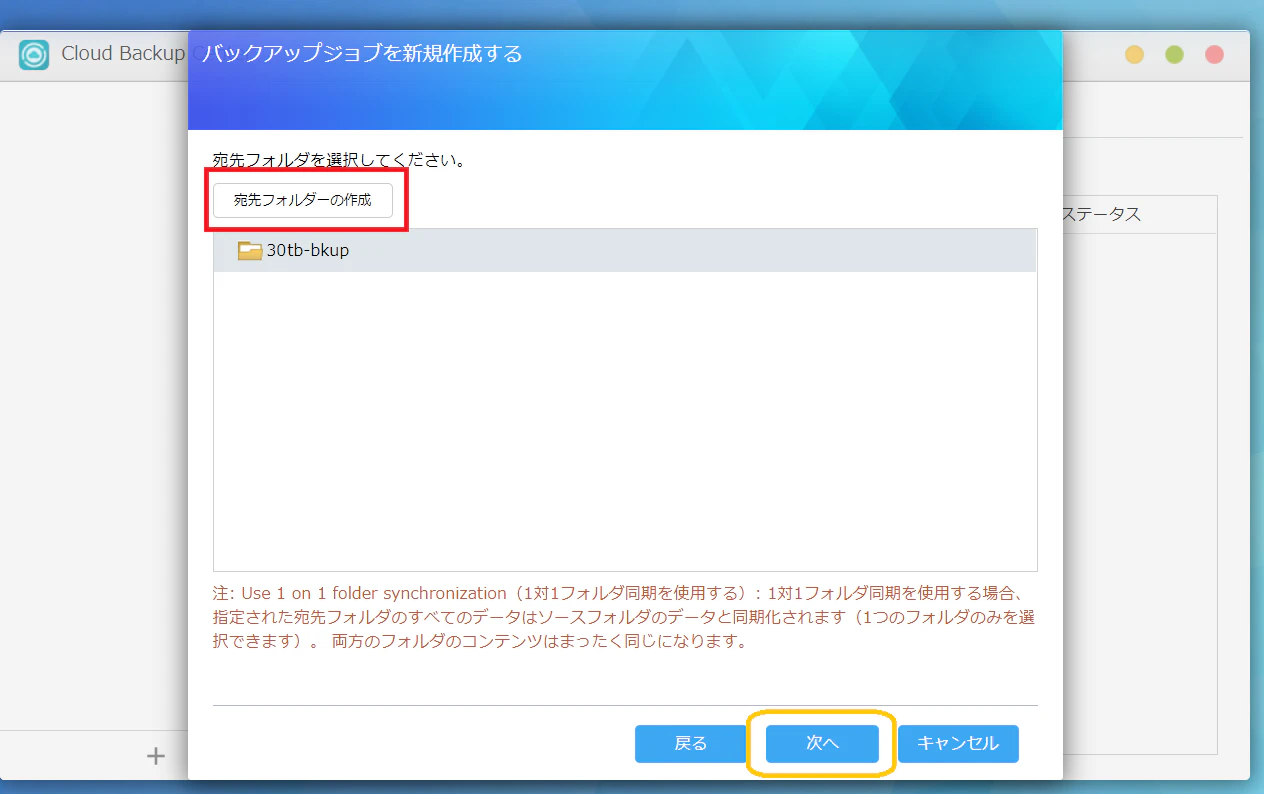Image resolution: width=1264 pixels, height=794 pixels.
Task: Click the 30tb-bkup folder icon
Action: (x=250, y=250)
